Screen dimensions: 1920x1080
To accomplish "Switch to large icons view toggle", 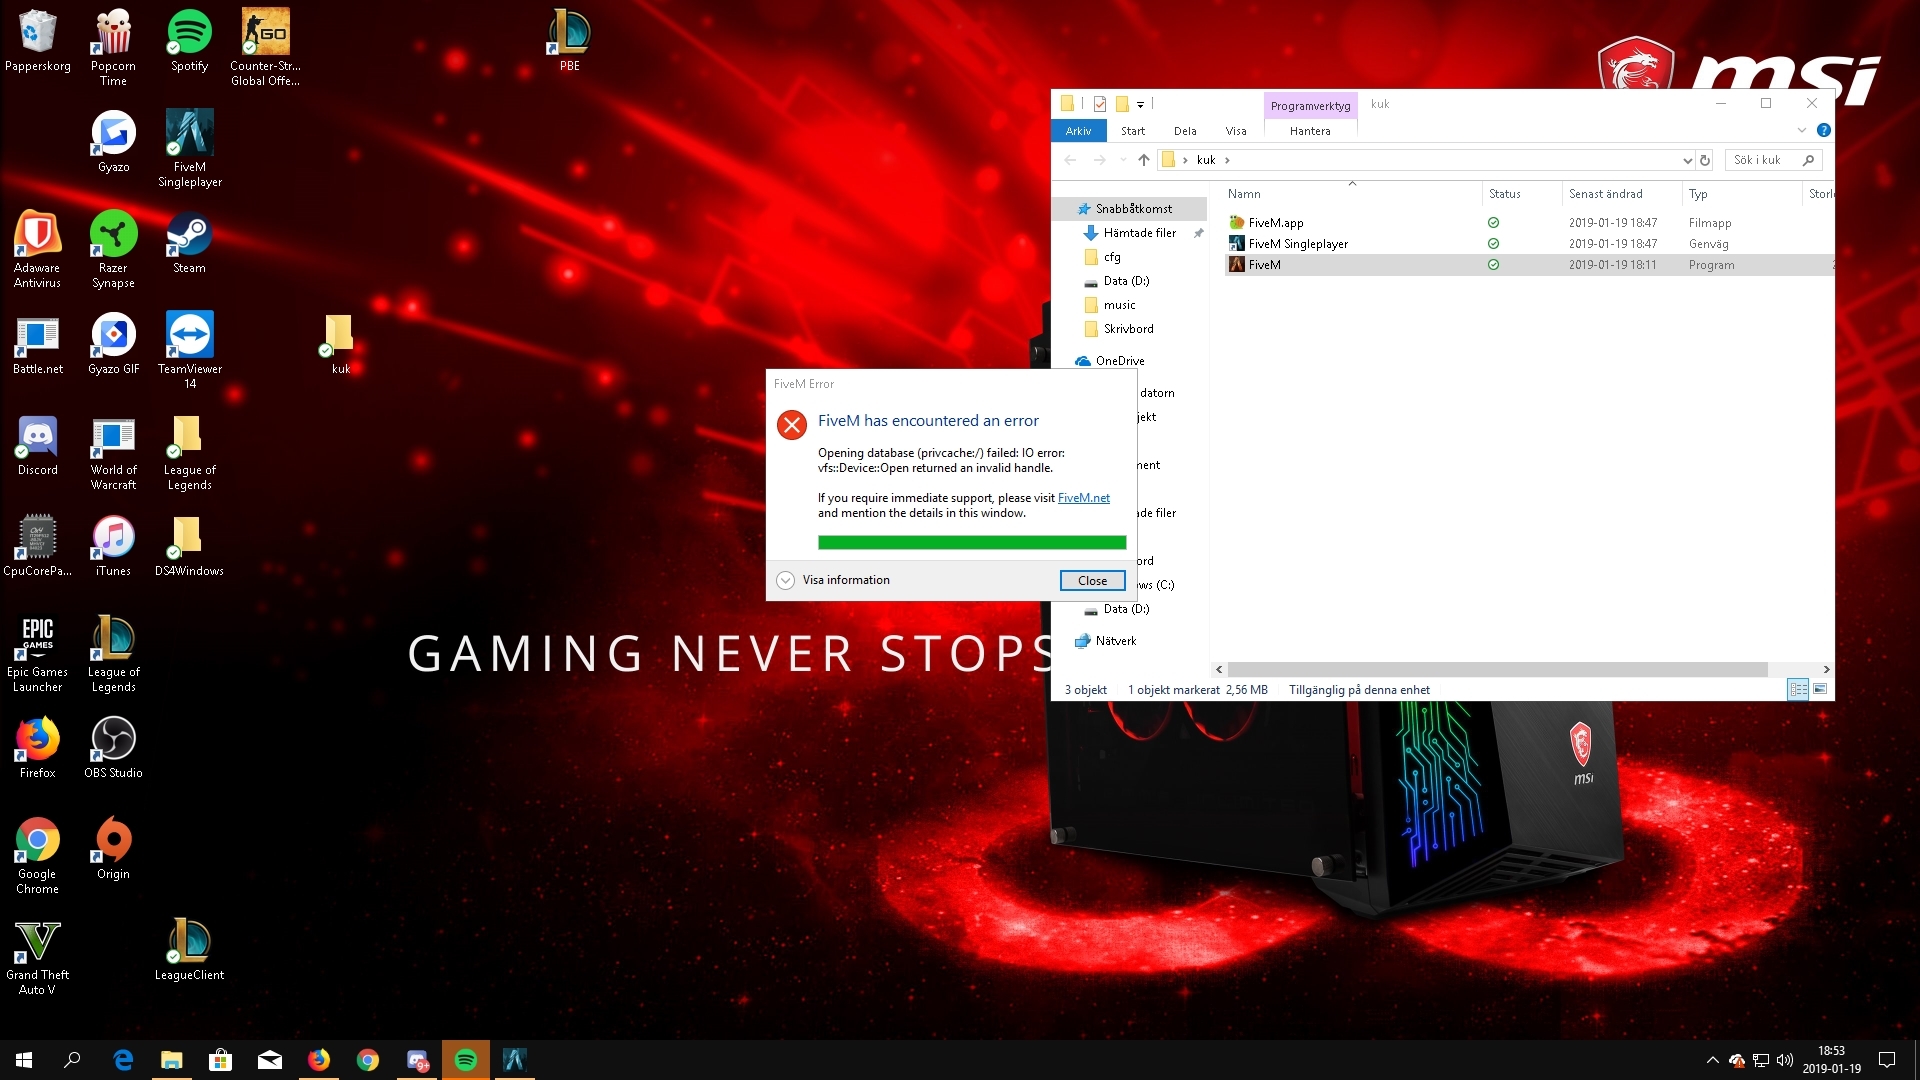I will click(1820, 689).
